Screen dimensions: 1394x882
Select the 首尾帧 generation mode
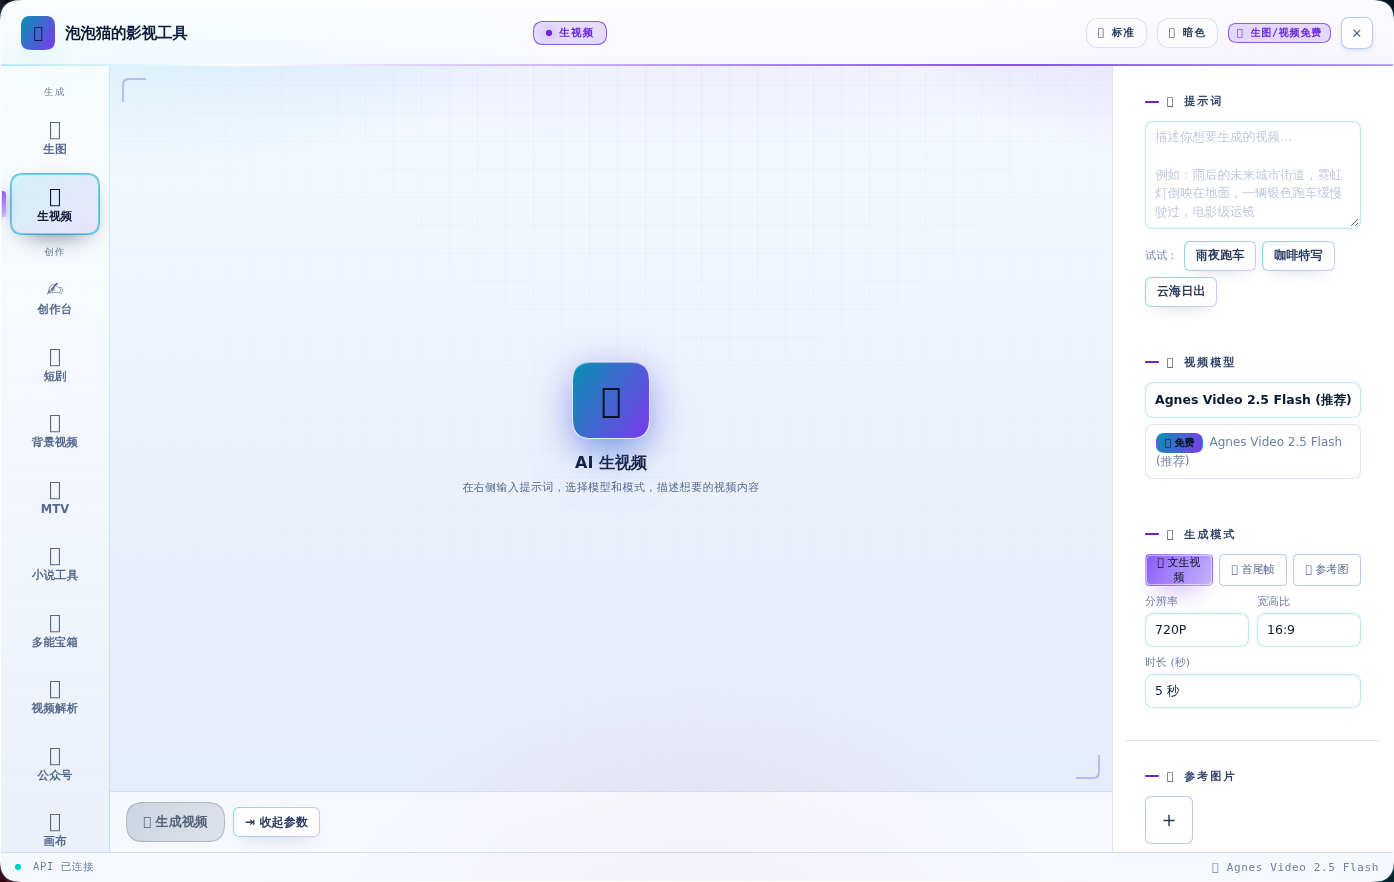(1253, 570)
